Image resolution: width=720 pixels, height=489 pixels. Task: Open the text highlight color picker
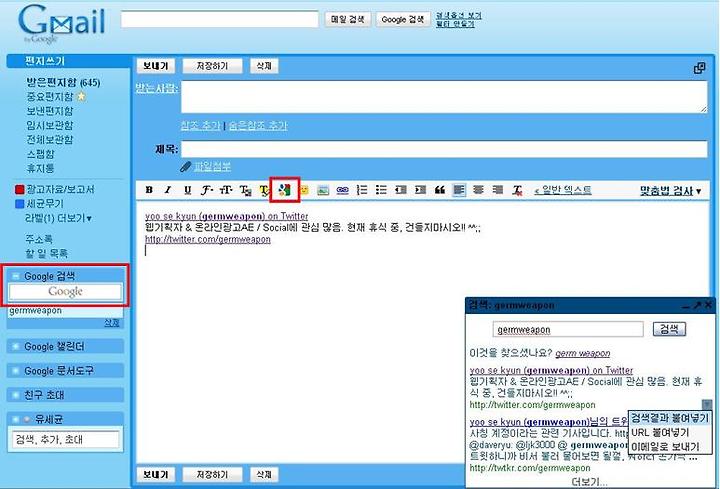(x=264, y=190)
